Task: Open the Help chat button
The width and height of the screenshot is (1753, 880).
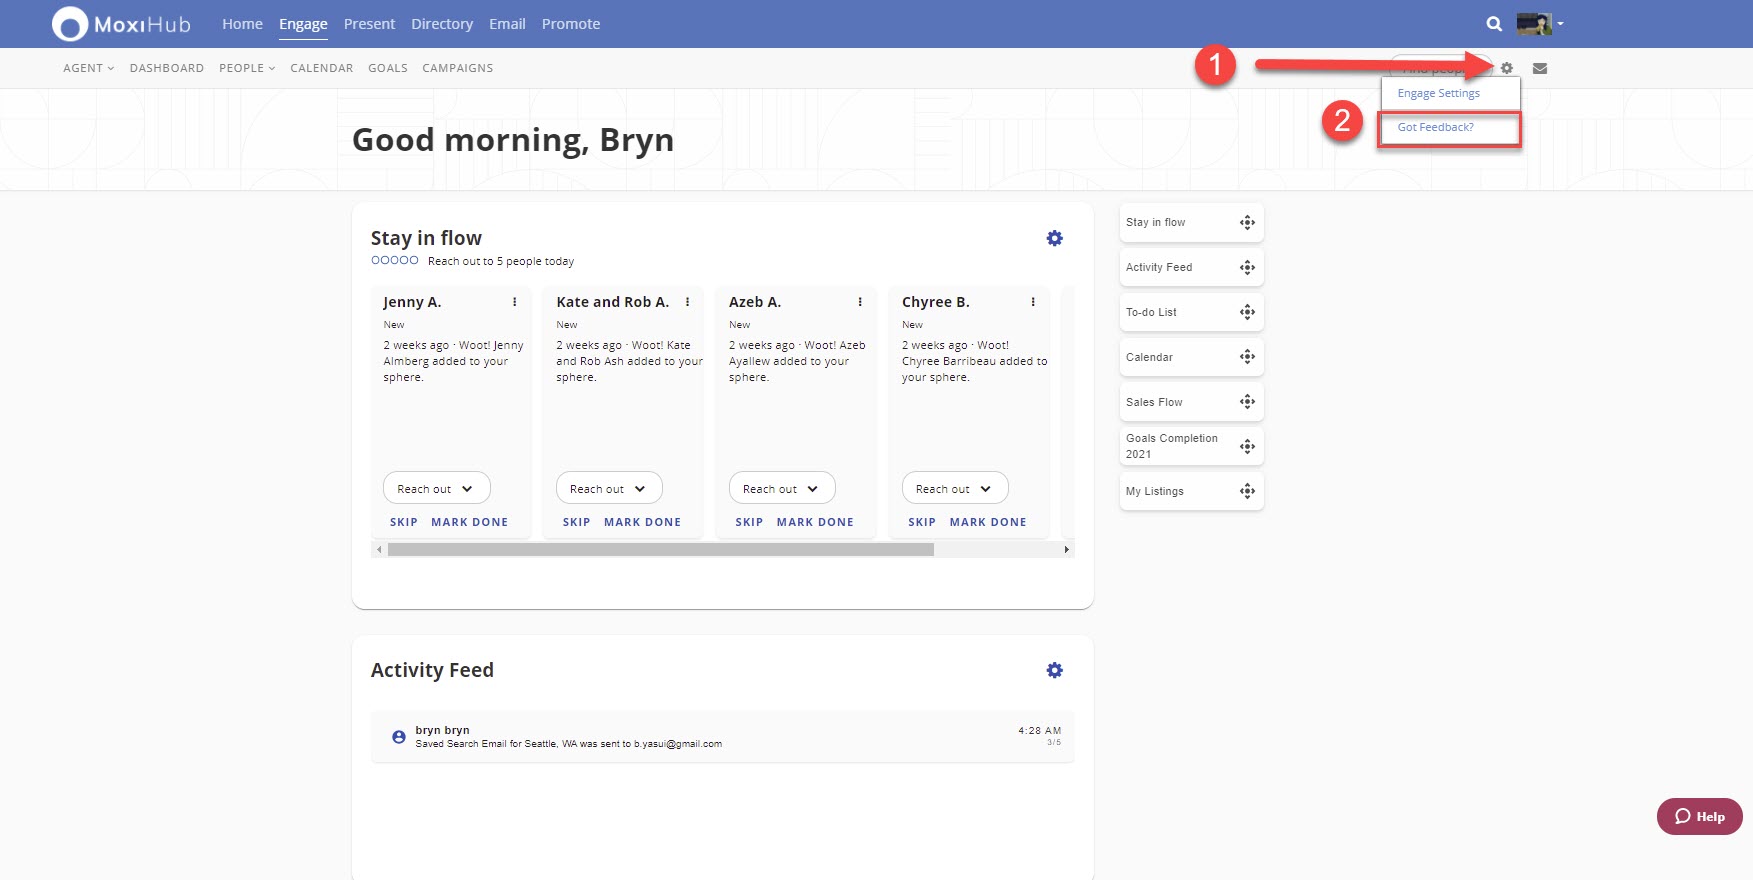Action: coord(1699,816)
